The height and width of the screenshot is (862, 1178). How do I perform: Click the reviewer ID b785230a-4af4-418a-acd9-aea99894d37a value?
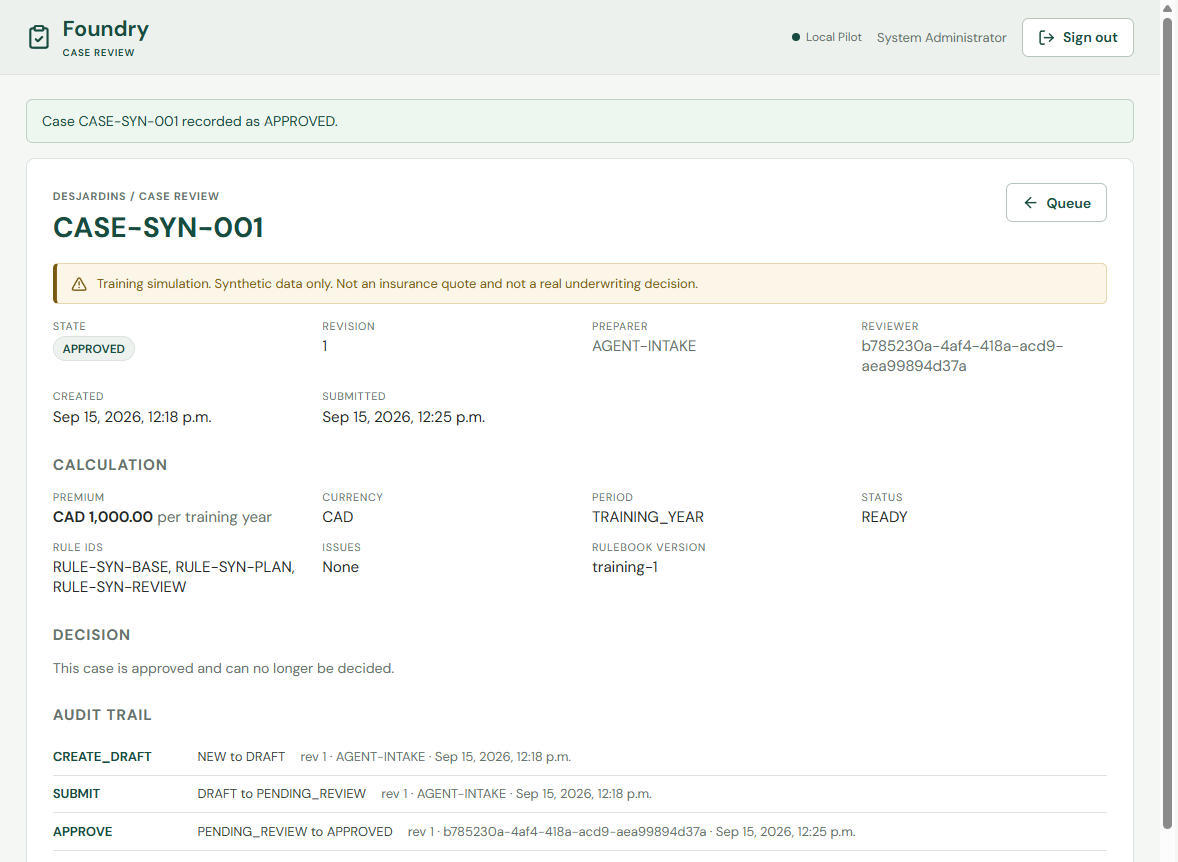point(962,356)
